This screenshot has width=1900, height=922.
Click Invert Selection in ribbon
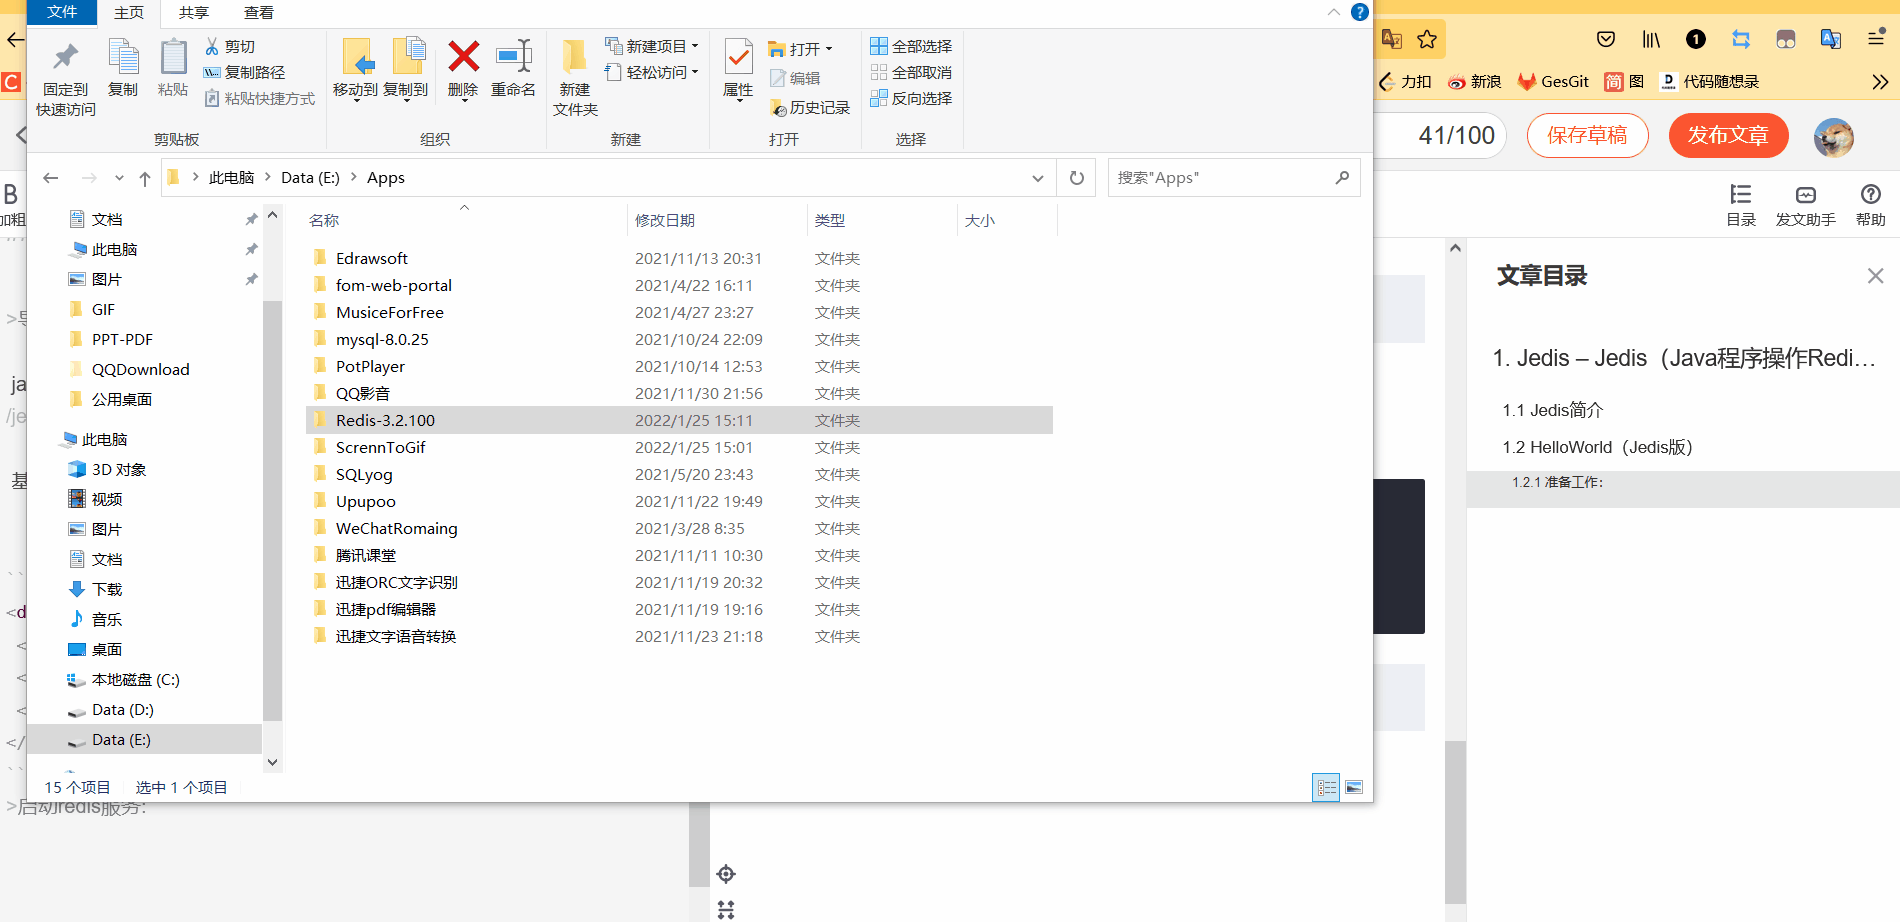911,98
